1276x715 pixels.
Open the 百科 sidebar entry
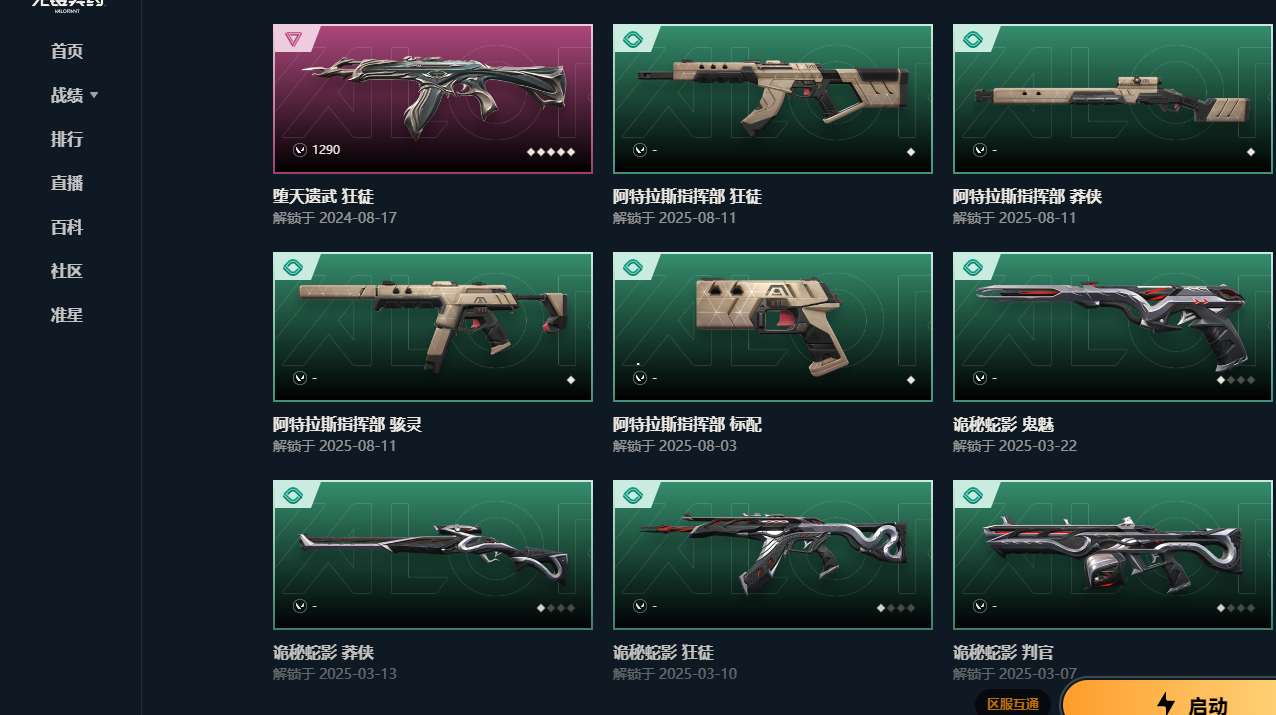[x=67, y=227]
